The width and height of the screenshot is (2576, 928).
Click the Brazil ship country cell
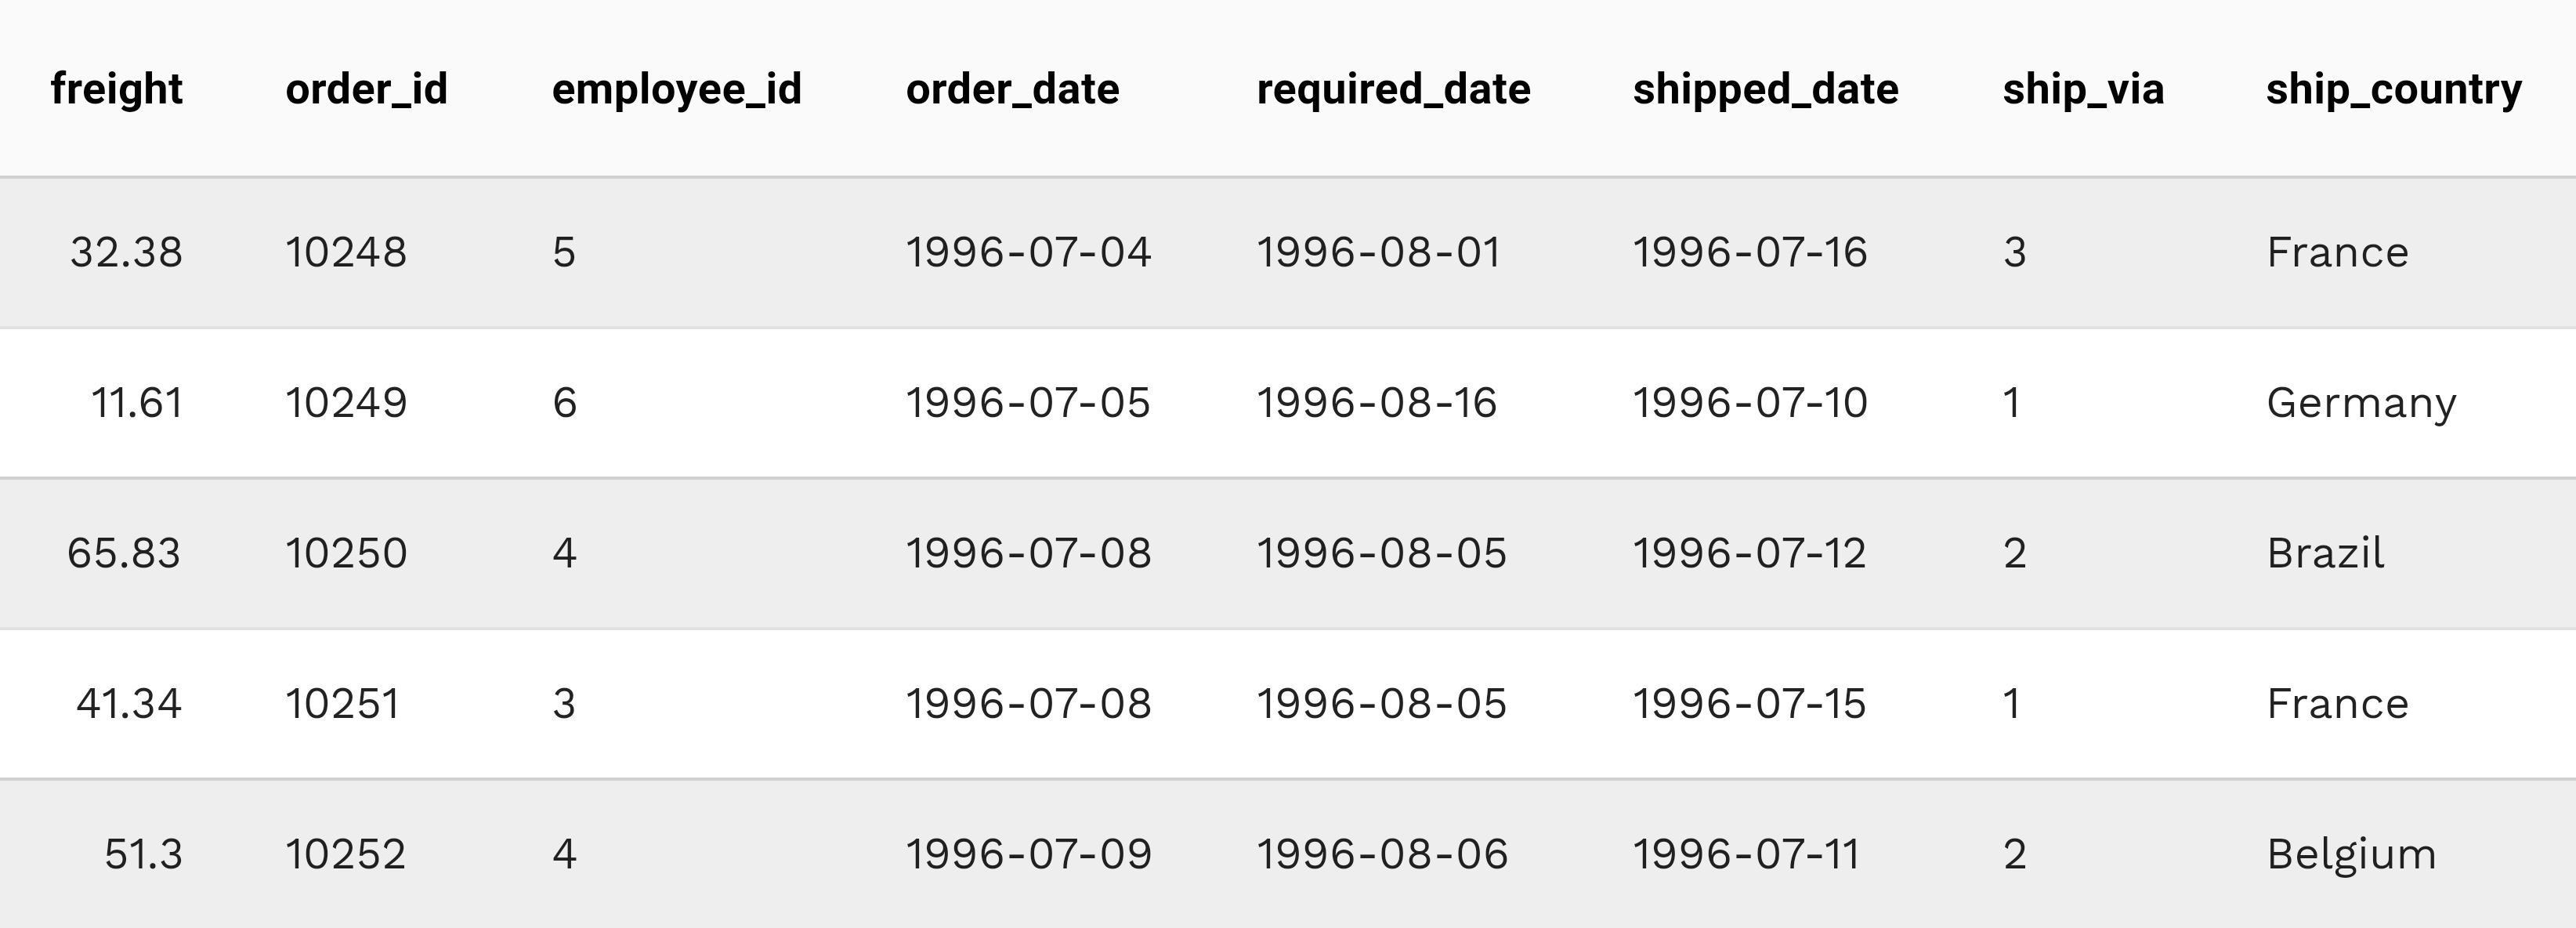2325,553
